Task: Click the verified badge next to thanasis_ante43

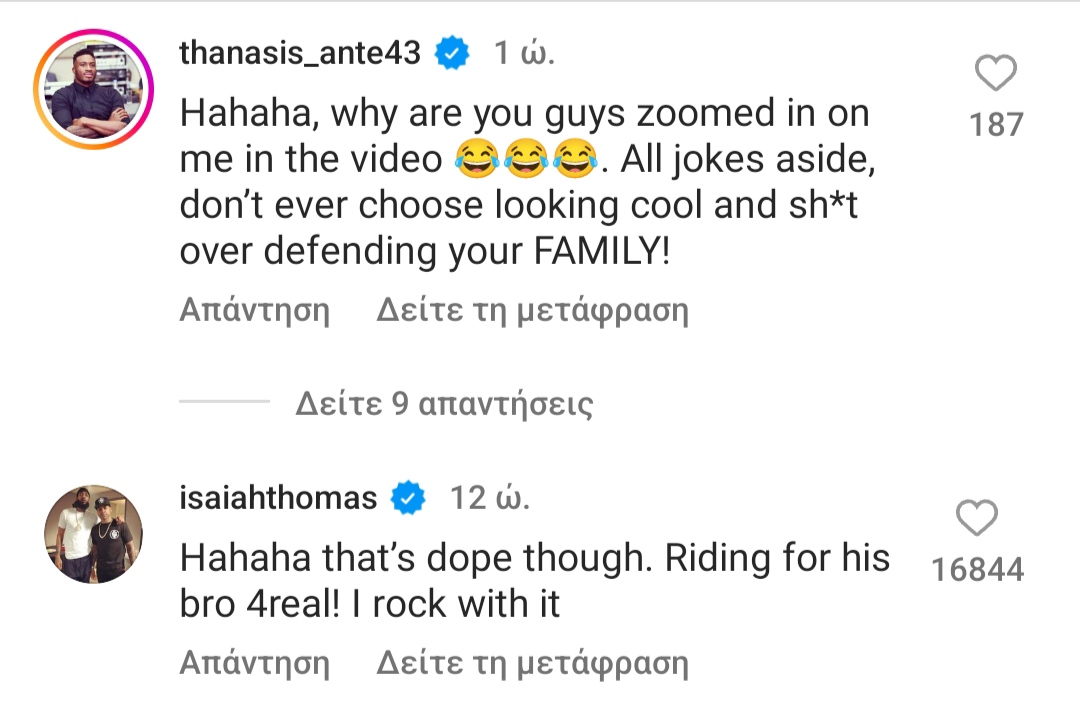Action: pos(454,54)
